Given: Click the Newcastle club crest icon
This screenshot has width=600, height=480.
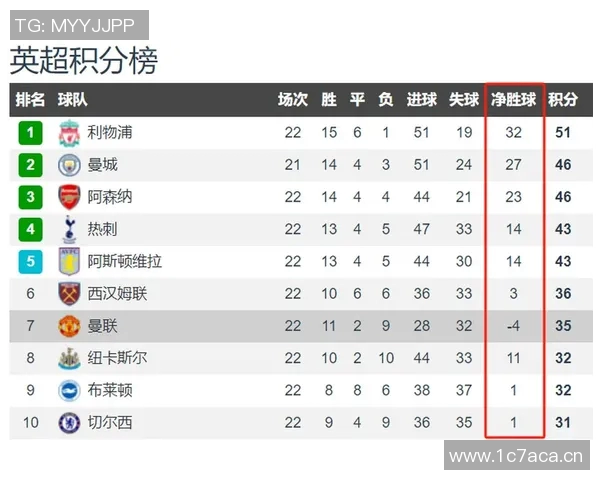Looking at the screenshot, I should tap(69, 358).
